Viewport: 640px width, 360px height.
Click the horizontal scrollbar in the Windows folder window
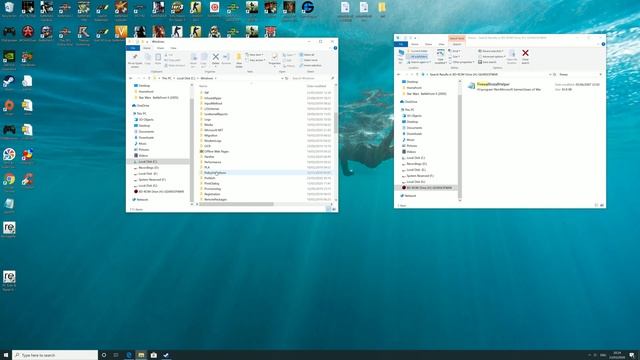[237, 204]
